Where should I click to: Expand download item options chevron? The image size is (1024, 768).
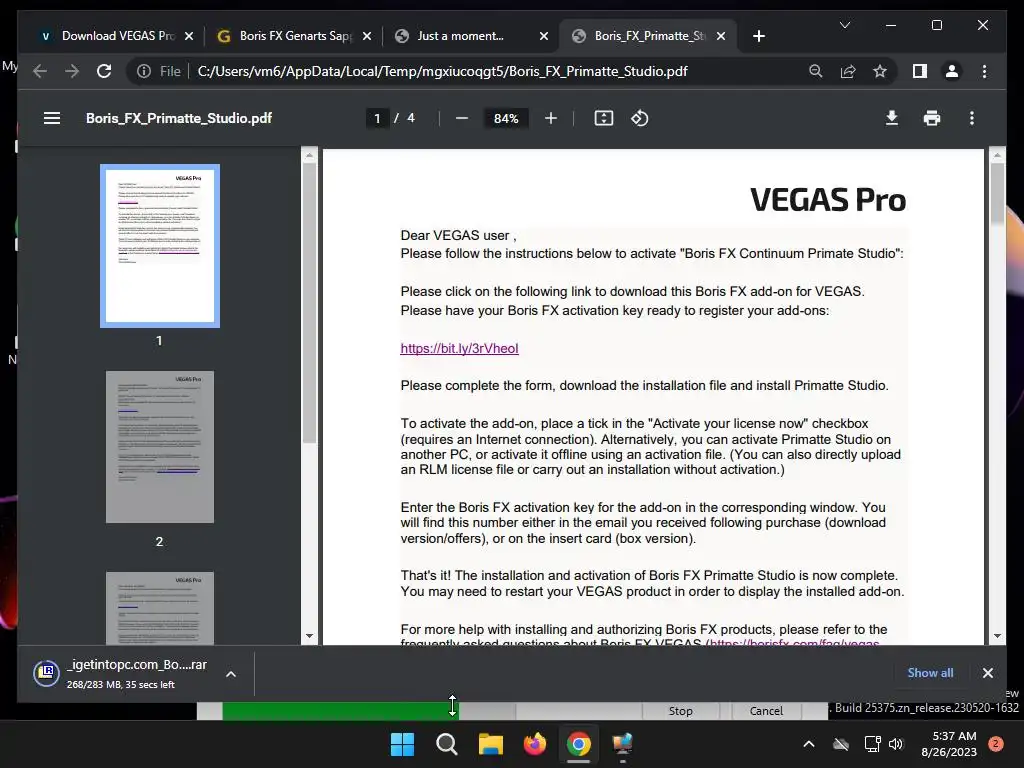tap(231, 674)
